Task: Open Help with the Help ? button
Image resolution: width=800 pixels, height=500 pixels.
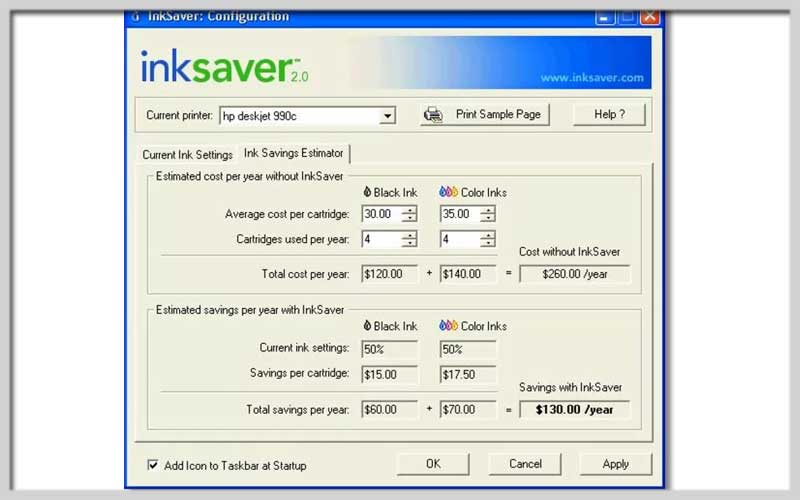Action: click(x=609, y=114)
